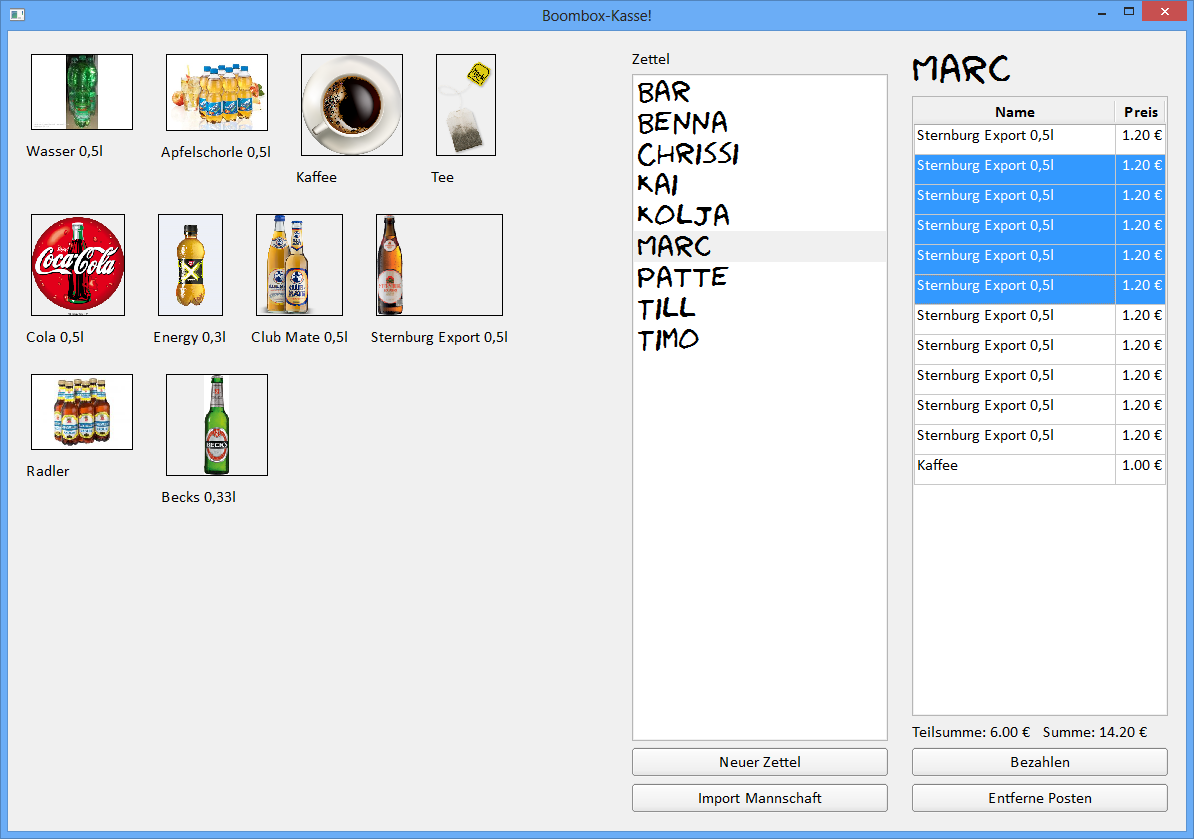Screen dimensions: 1194x839
Task: Add a Wasser 0,5l water bottle
Action: coord(81,92)
